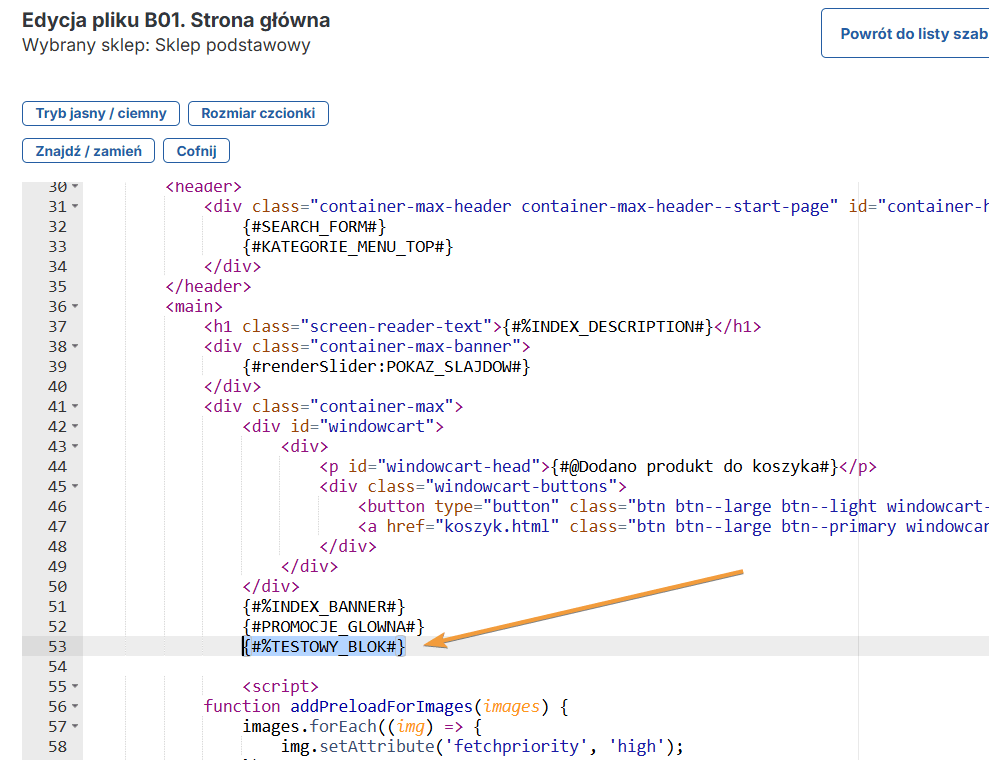Collapse the div fold arrow at line 31
The image size is (989, 760).
click(x=75, y=207)
